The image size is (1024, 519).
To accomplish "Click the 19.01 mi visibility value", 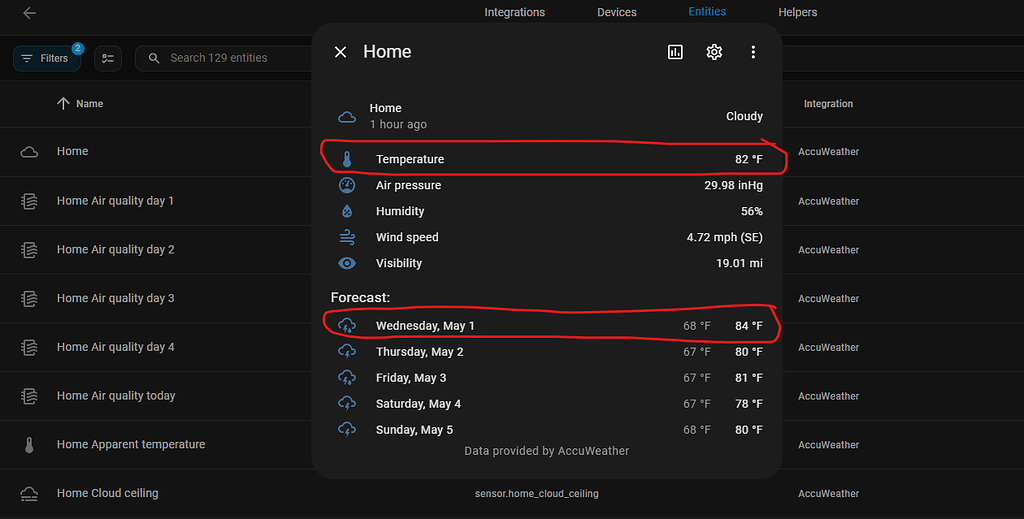I will tap(739, 263).
